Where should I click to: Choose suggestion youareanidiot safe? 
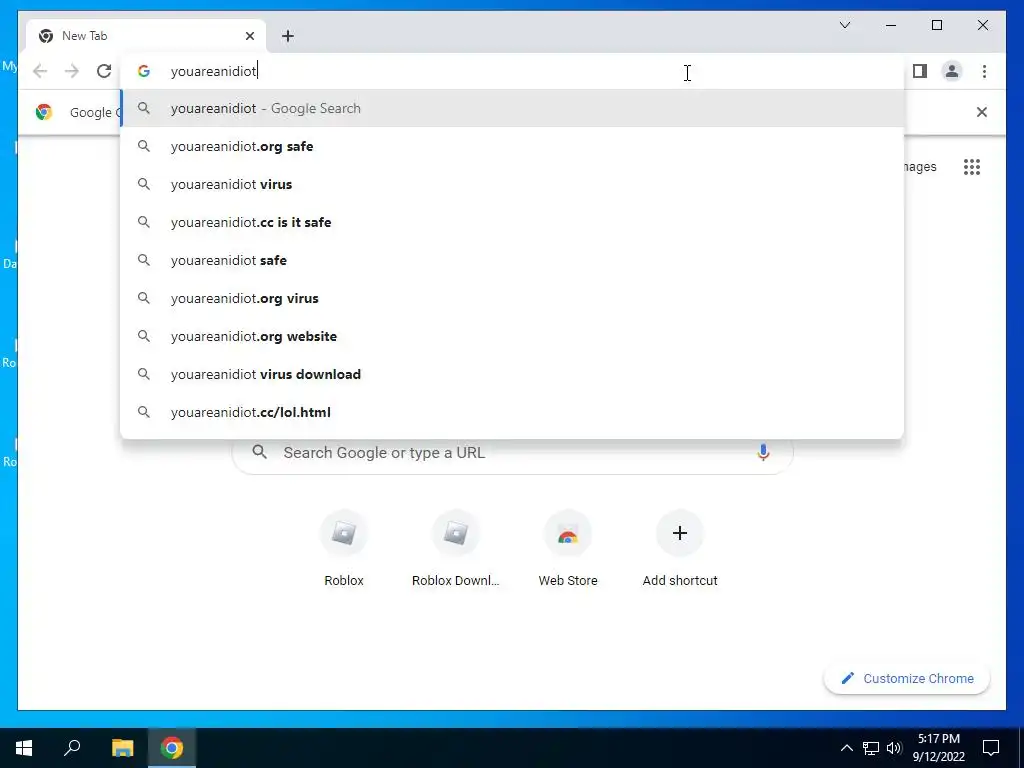(x=512, y=260)
